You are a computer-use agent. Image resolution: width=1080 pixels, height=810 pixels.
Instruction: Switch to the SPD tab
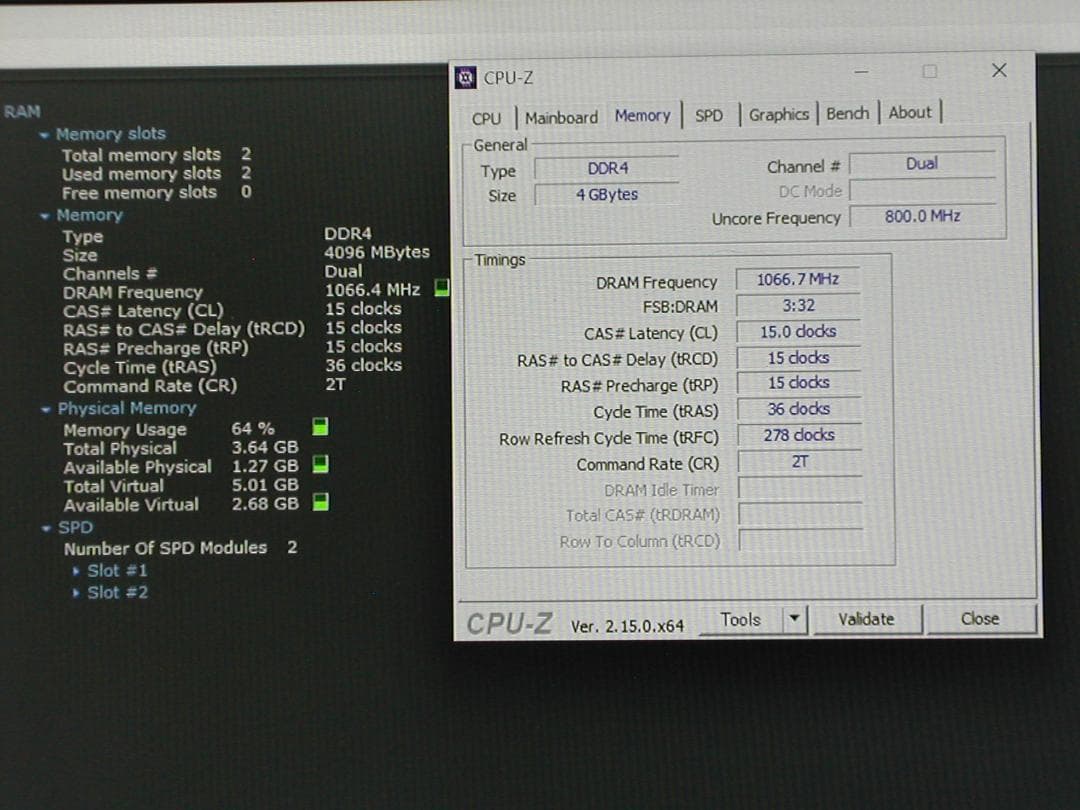(x=710, y=116)
